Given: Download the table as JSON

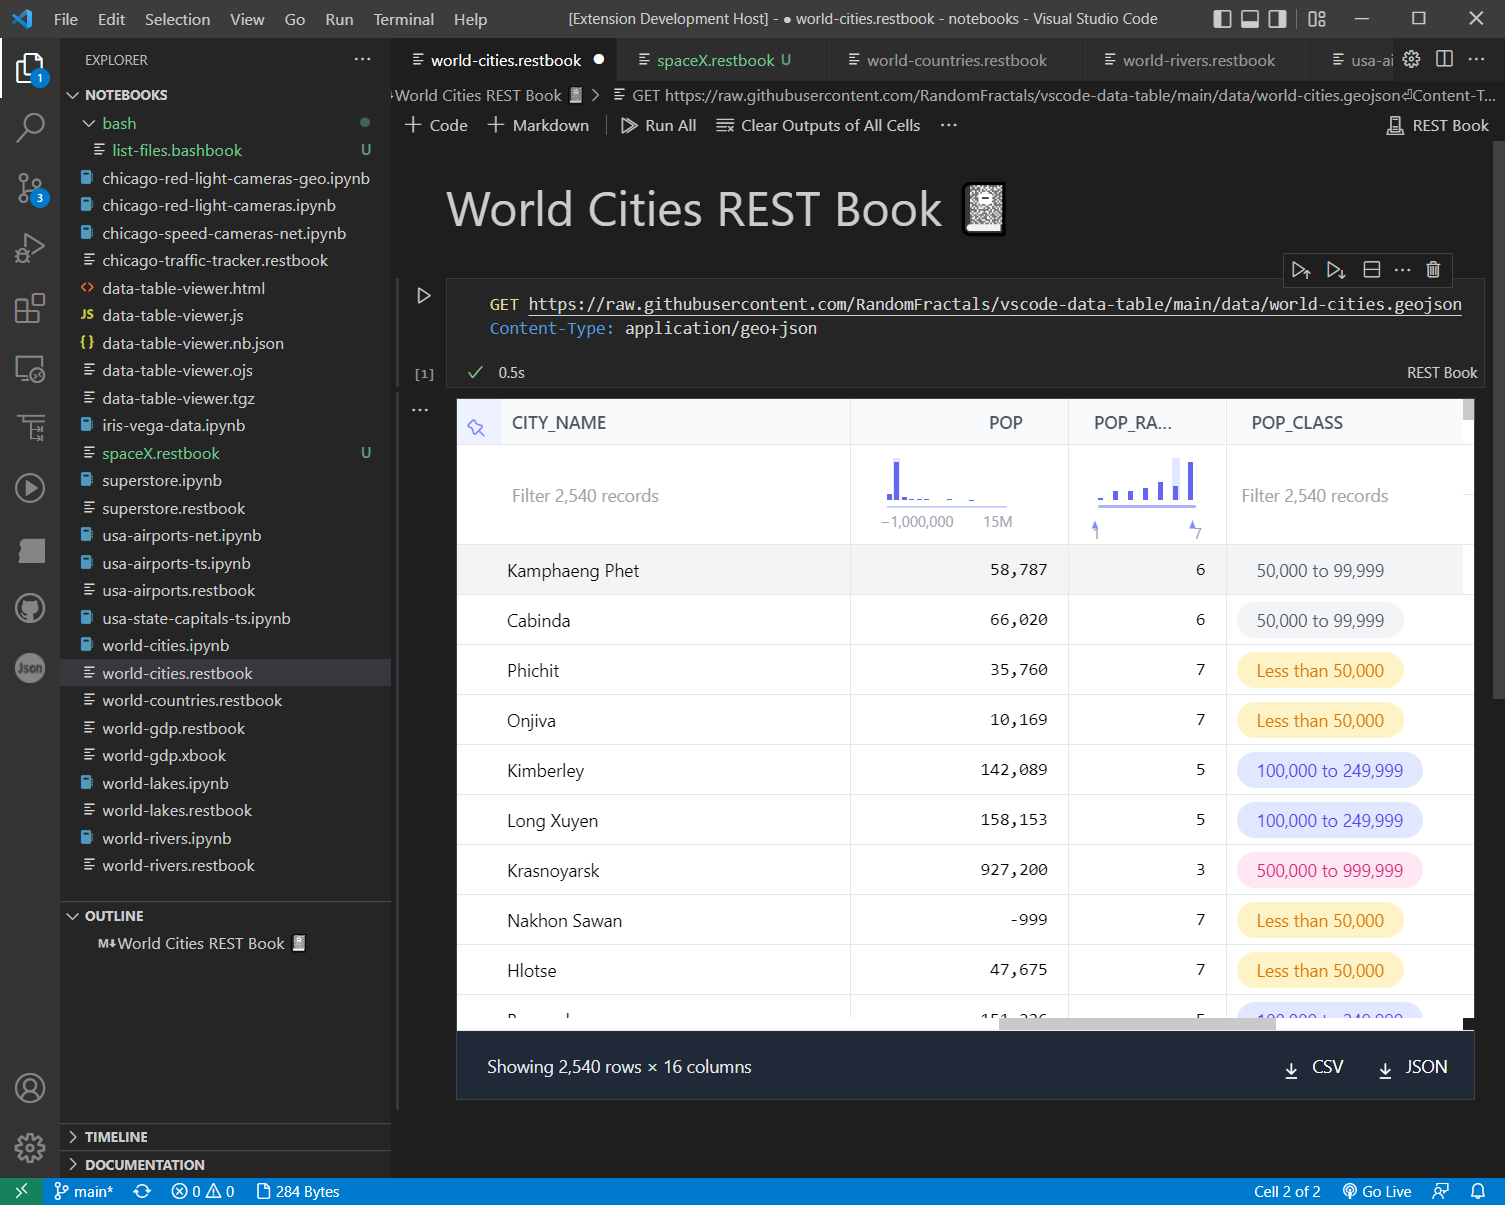Looking at the screenshot, I should 1413,1067.
